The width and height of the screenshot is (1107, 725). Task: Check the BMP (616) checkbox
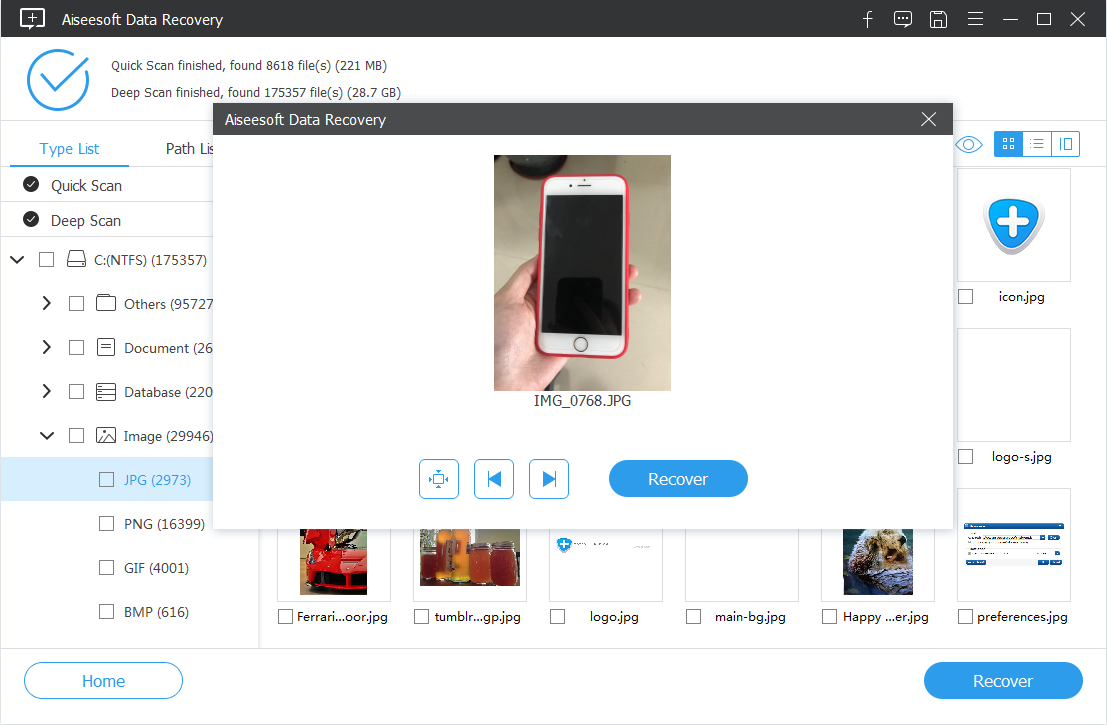tap(107, 611)
